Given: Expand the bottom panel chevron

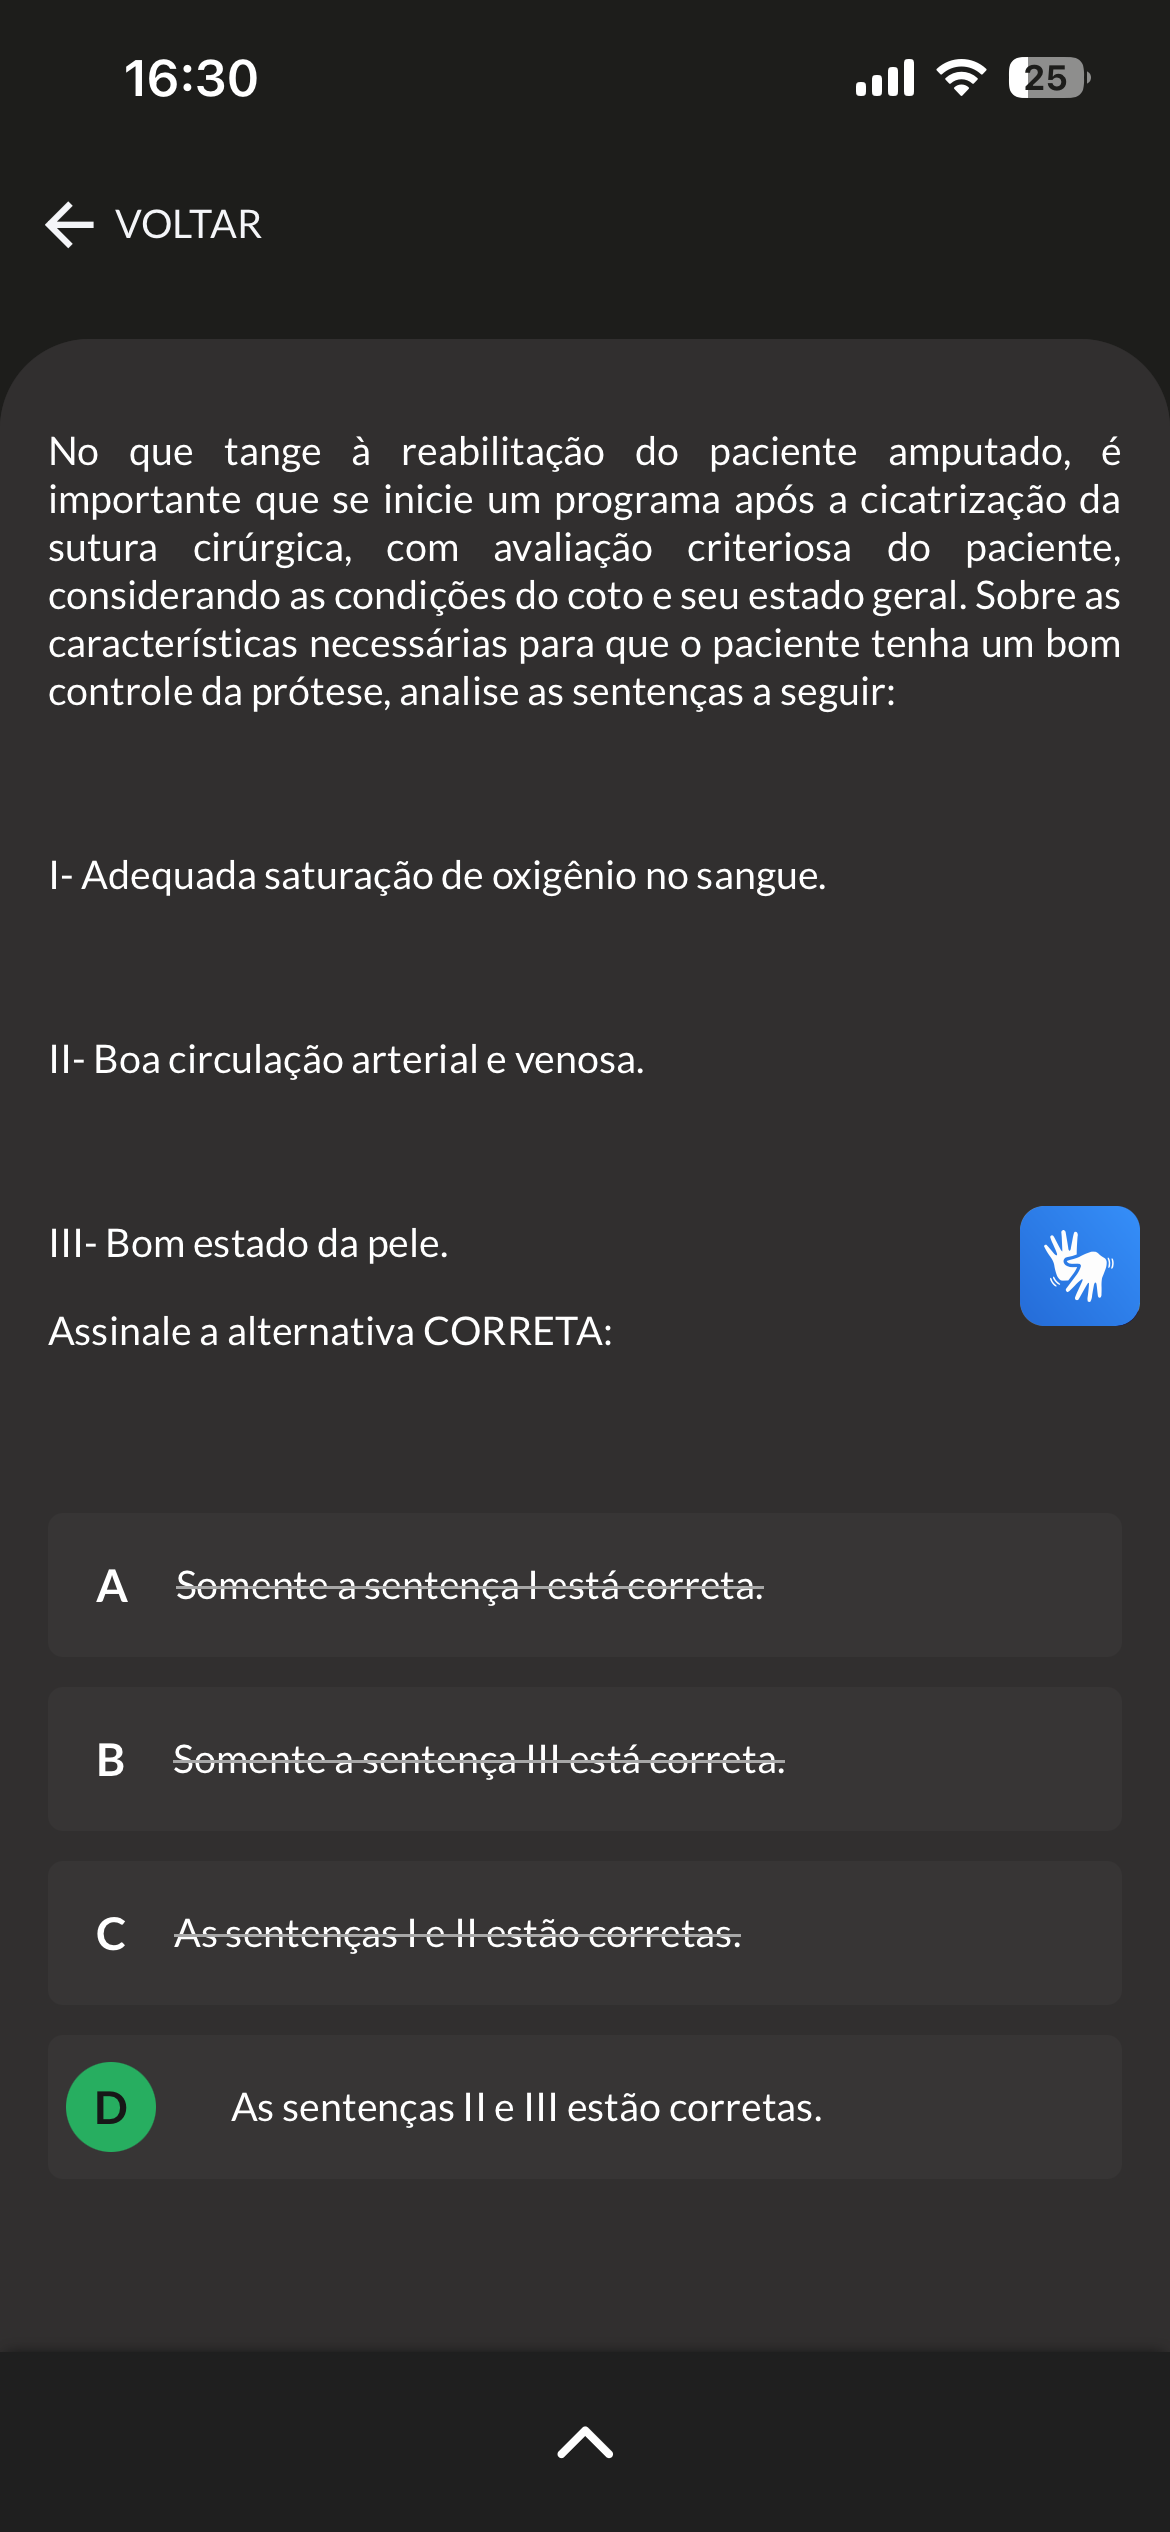Looking at the screenshot, I should [585, 2442].
